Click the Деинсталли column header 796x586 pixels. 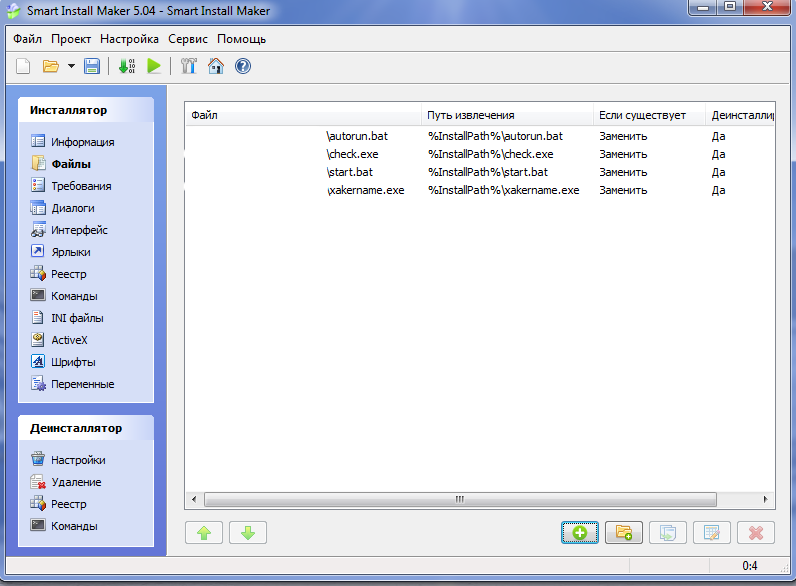coord(740,115)
